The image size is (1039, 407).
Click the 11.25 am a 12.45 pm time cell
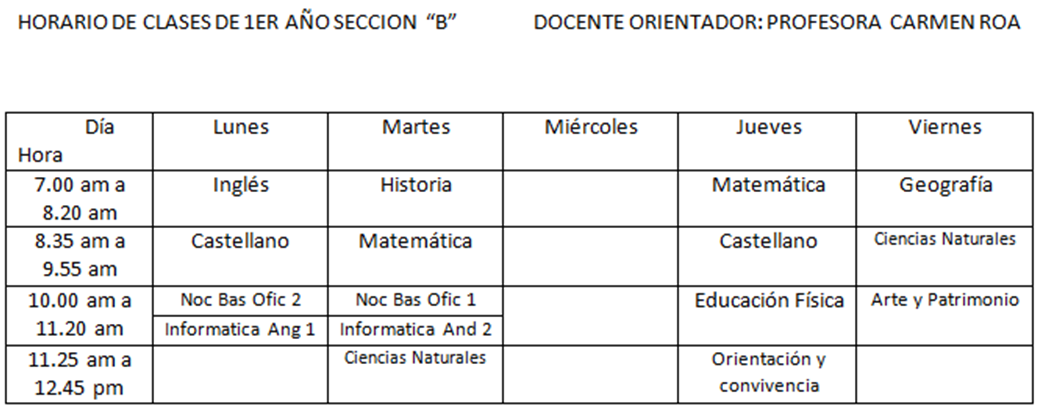pos(80,374)
